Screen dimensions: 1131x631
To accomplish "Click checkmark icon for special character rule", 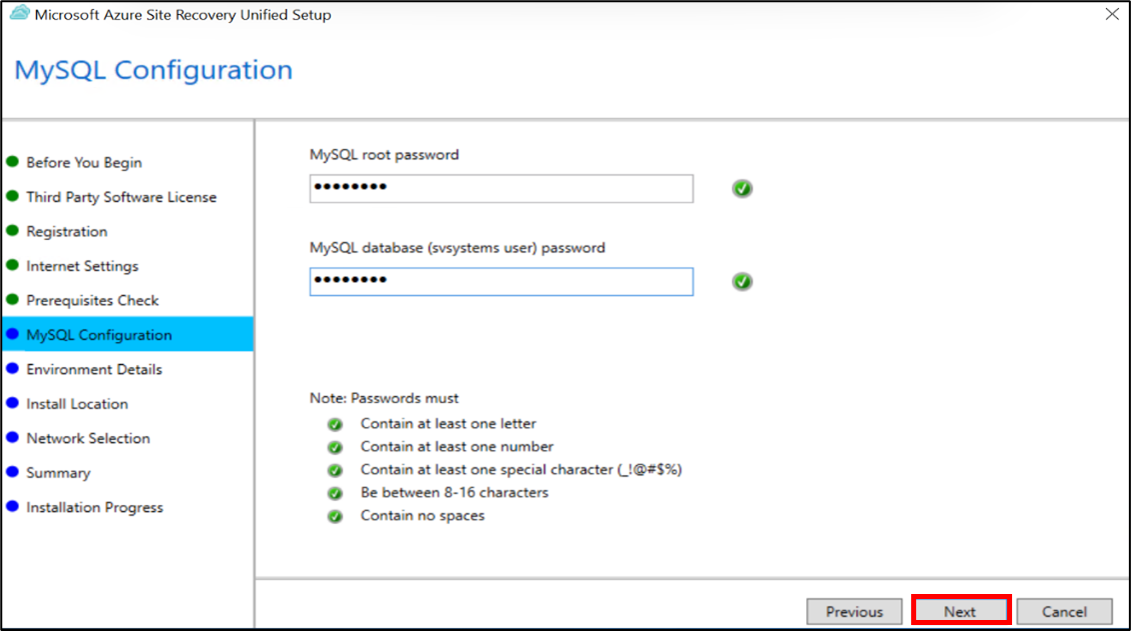I will click(335, 470).
